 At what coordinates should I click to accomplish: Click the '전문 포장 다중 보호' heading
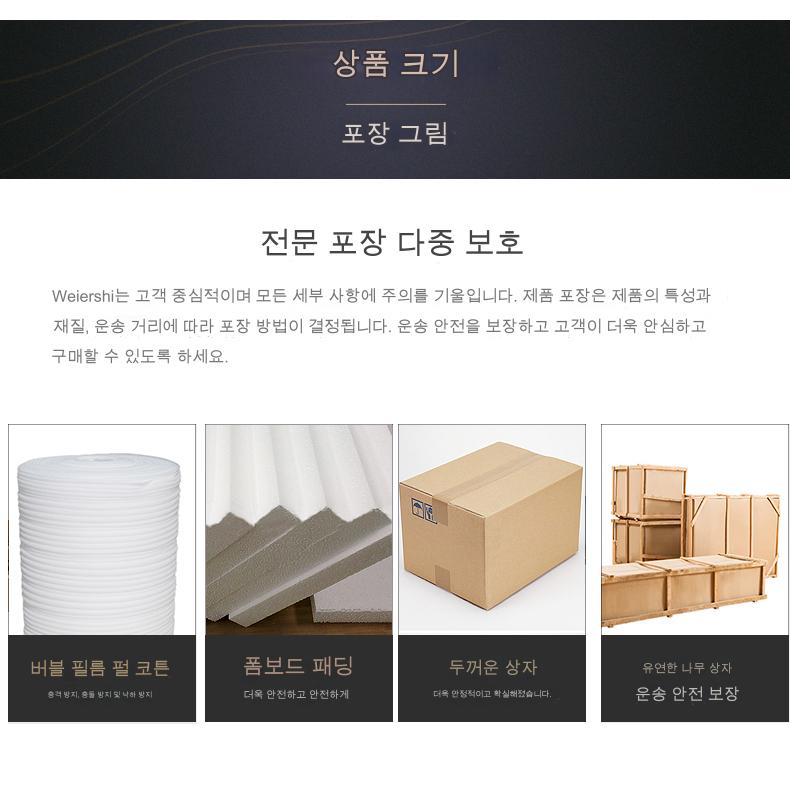tap(392, 242)
